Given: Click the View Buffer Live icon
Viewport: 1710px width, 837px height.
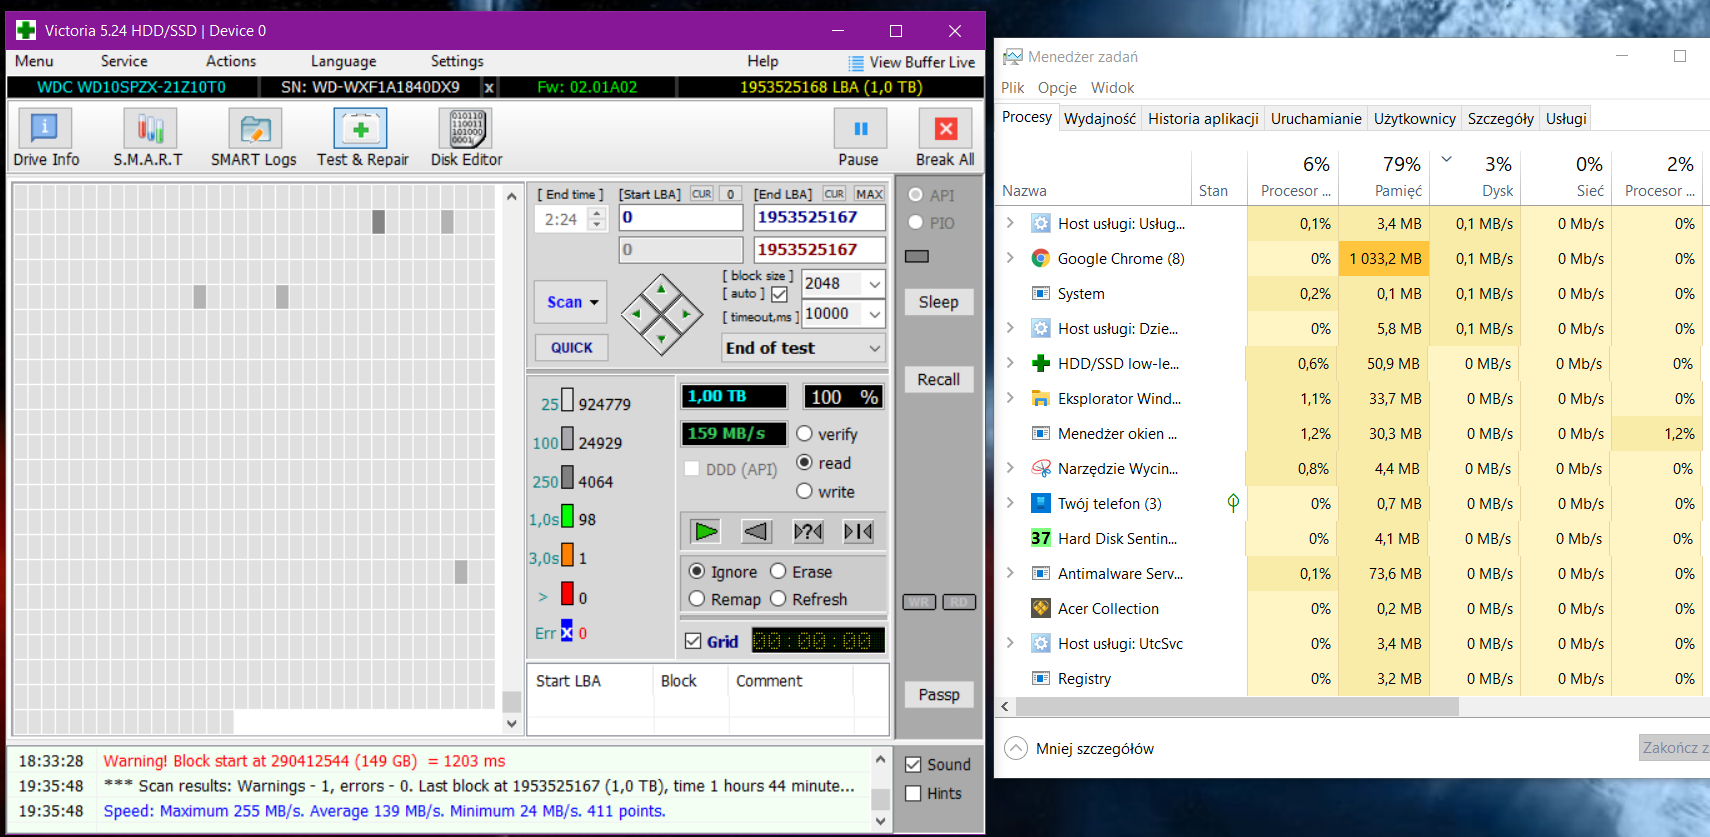Looking at the screenshot, I should click(x=856, y=63).
